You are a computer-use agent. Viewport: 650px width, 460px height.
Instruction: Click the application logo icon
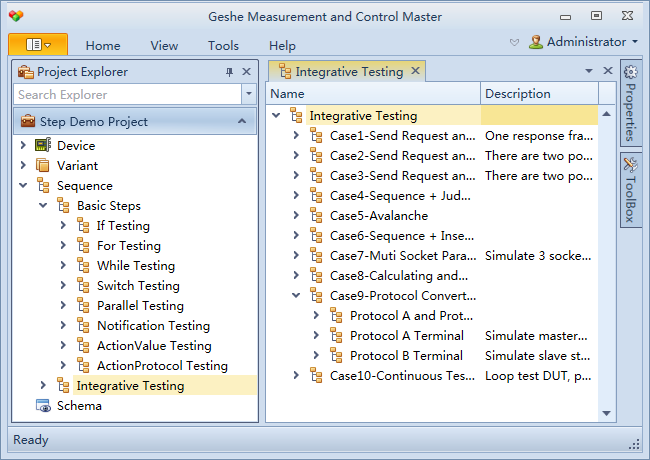point(16,16)
